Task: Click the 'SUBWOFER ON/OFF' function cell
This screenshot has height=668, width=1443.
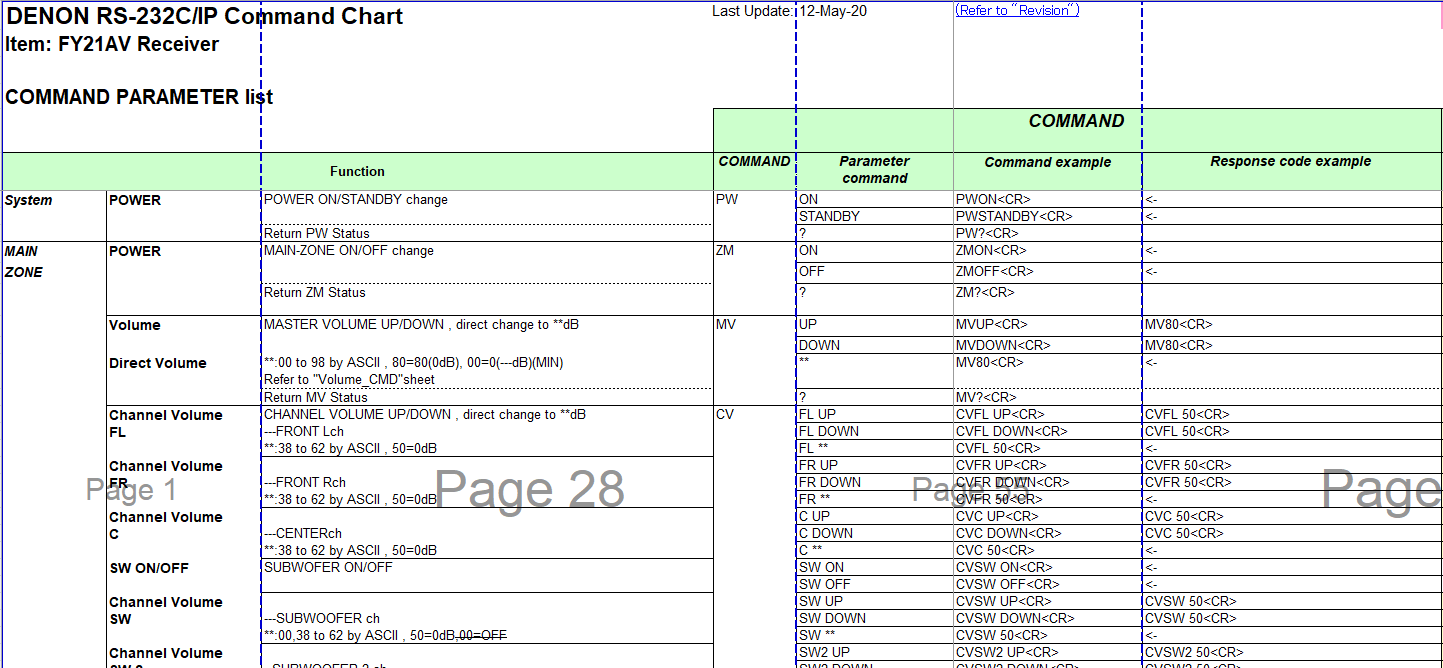Action: click(x=486, y=575)
